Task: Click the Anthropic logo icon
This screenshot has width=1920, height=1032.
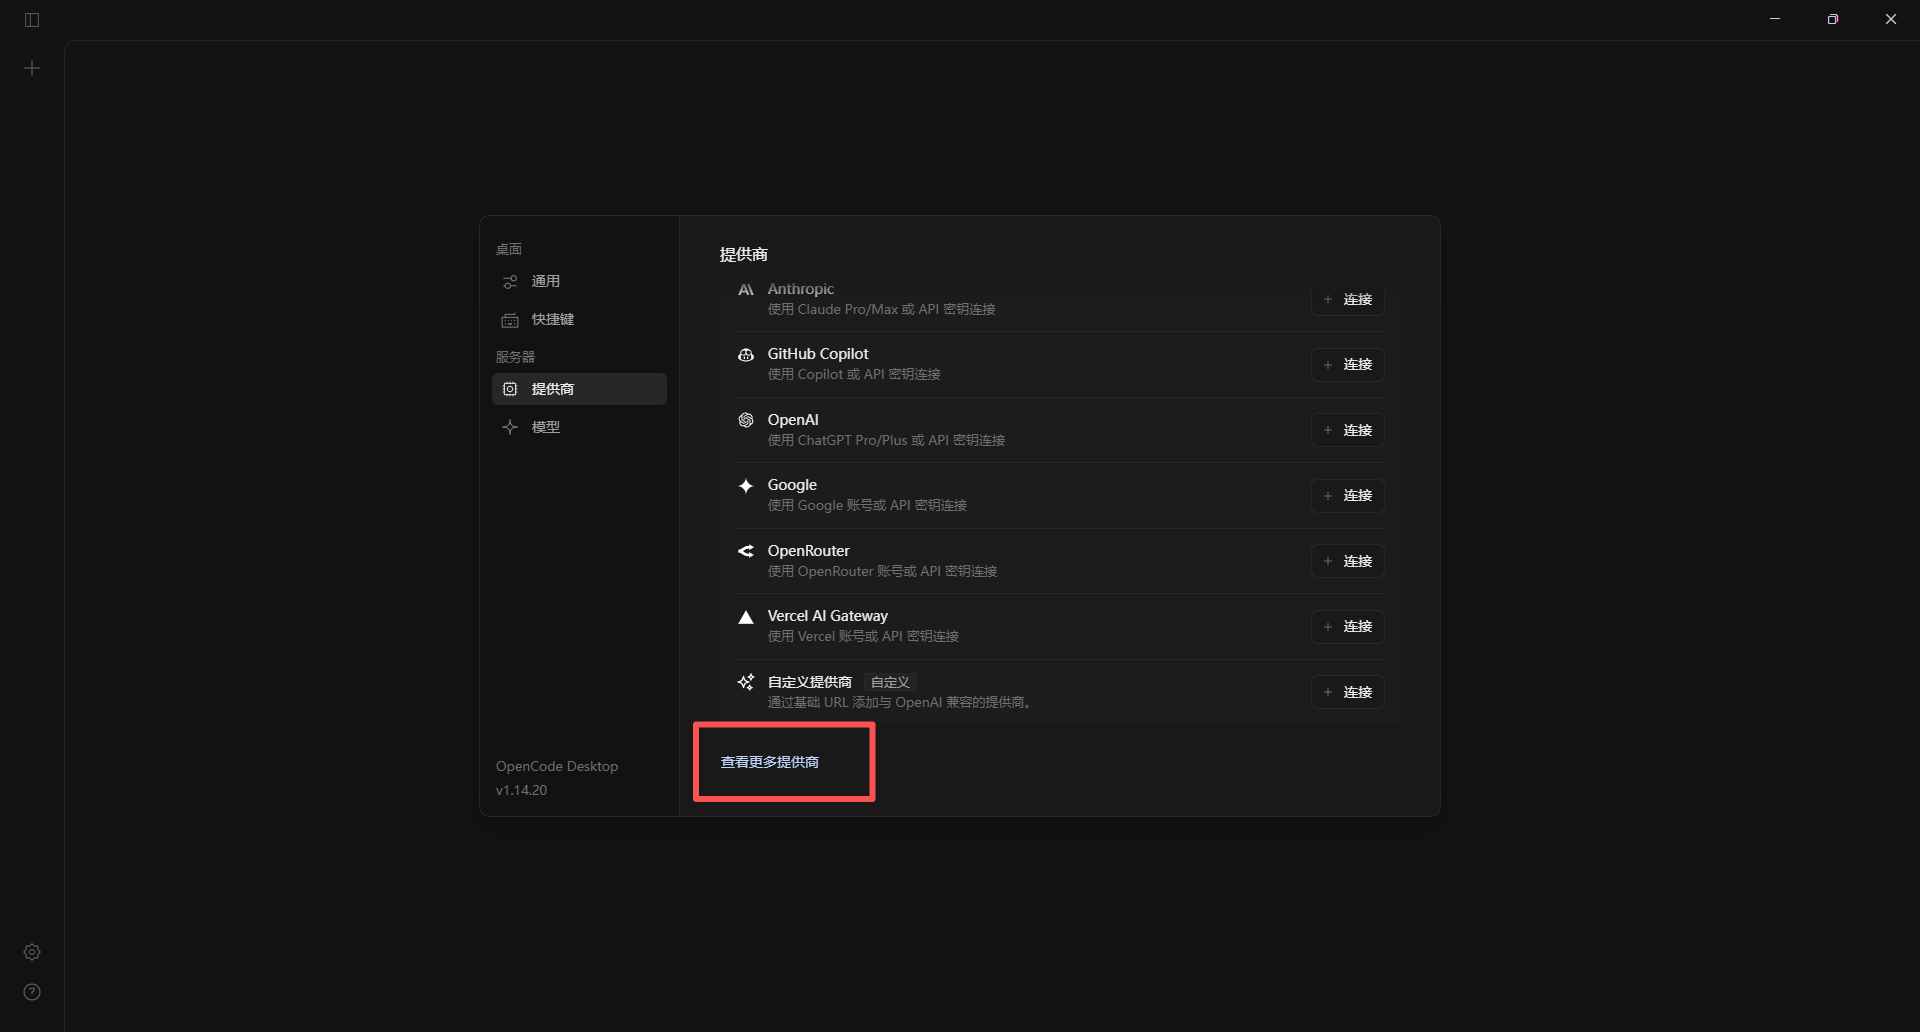Action: tap(746, 290)
